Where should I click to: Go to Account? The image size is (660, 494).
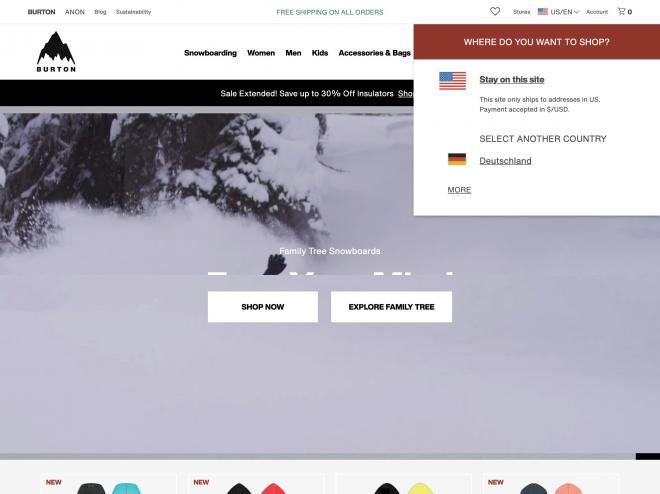pyautogui.click(x=597, y=12)
